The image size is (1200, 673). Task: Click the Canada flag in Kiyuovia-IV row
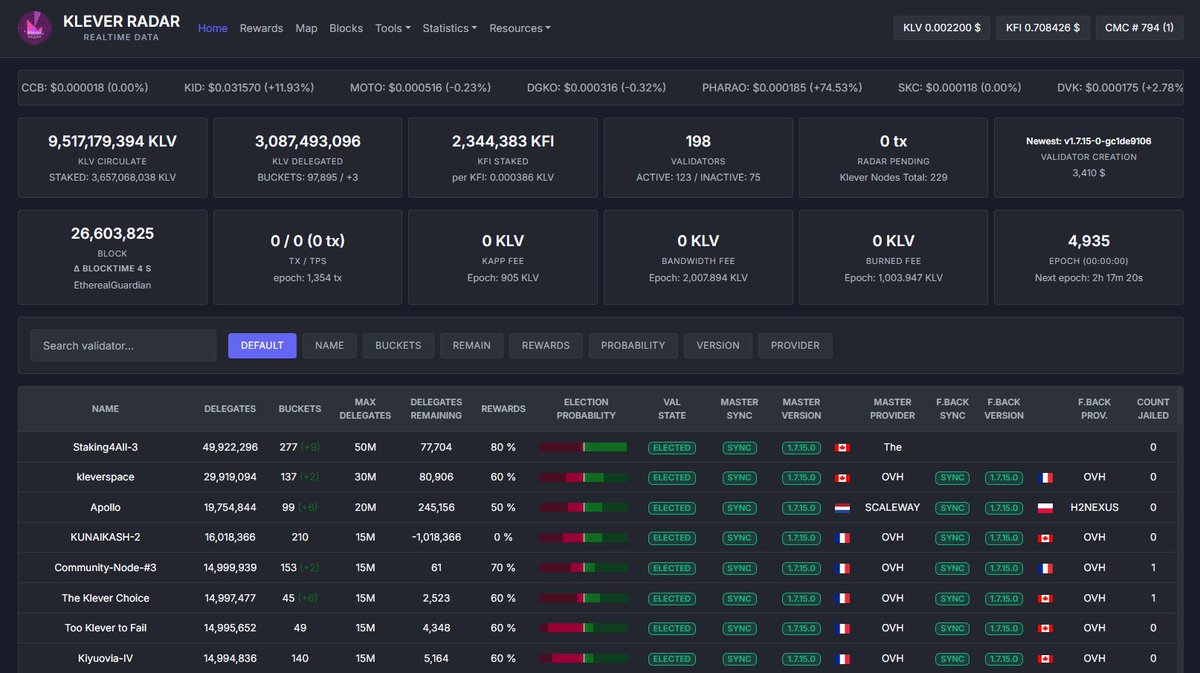(1046, 659)
